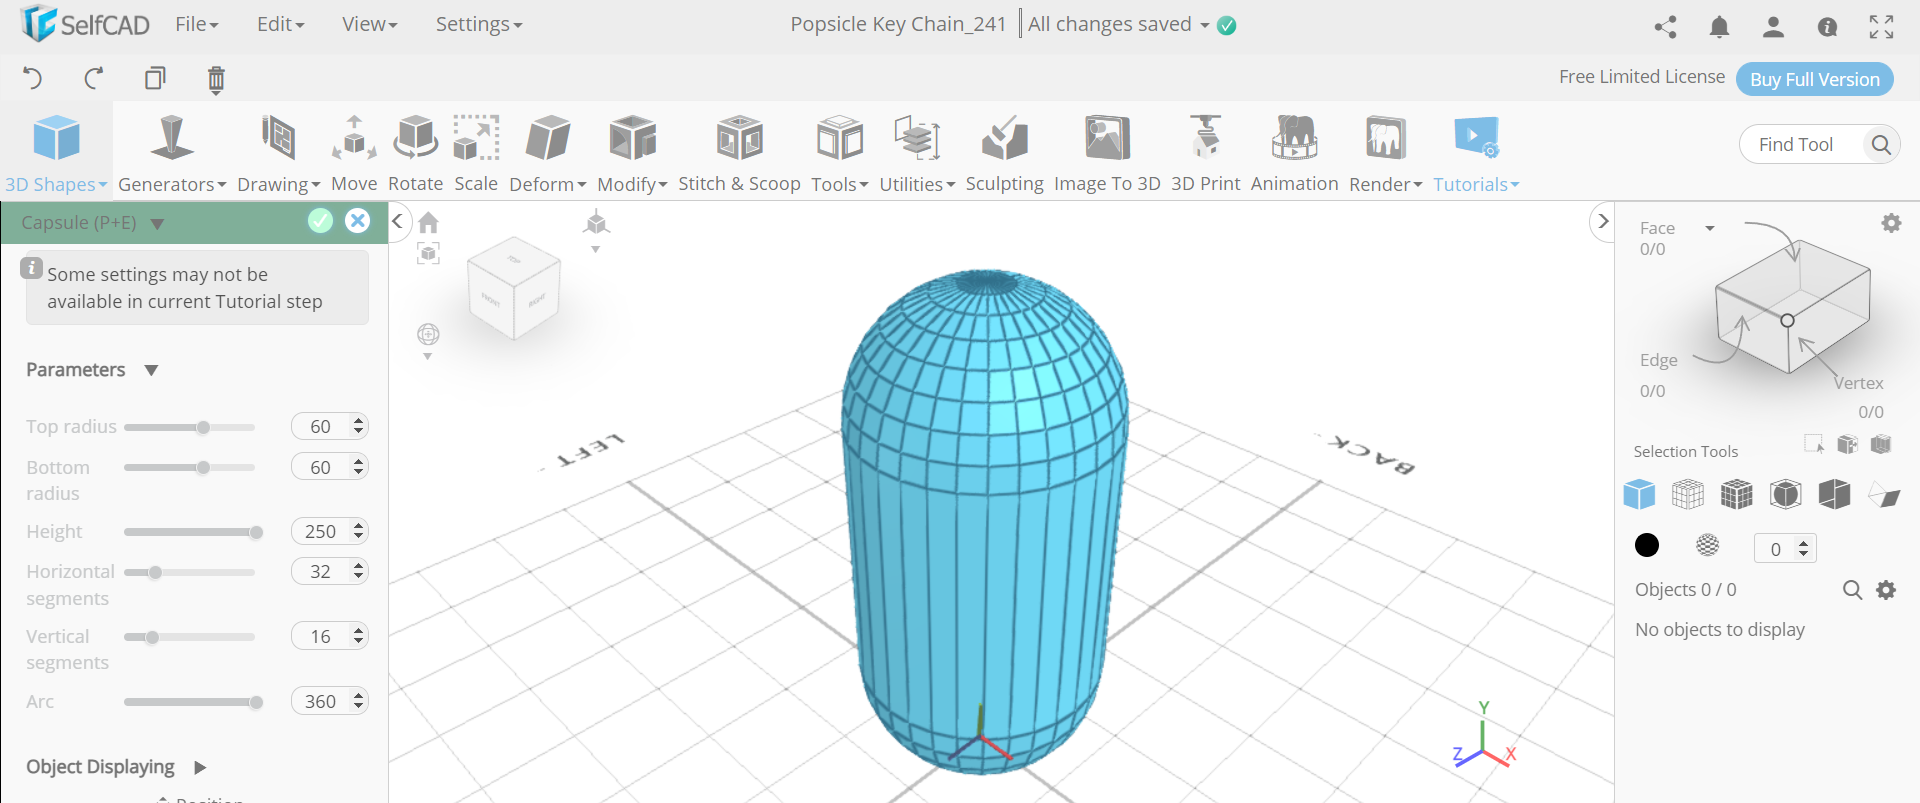This screenshot has height=803, width=1920.
Task: Click the Delete trash icon
Action: pos(216,79)
